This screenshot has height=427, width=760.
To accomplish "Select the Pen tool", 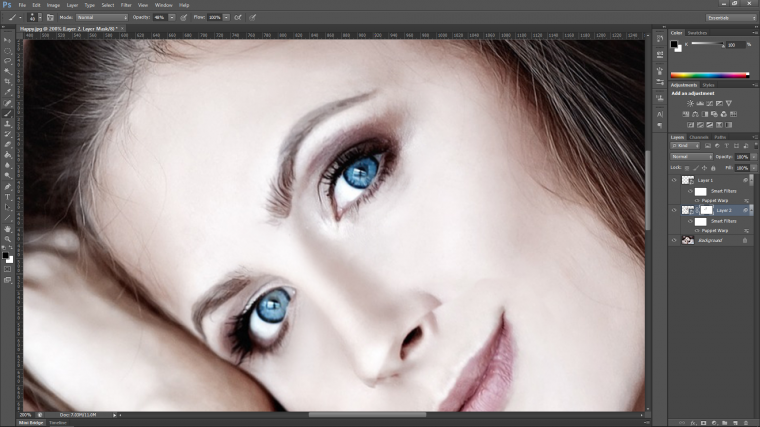I will 7,187.
